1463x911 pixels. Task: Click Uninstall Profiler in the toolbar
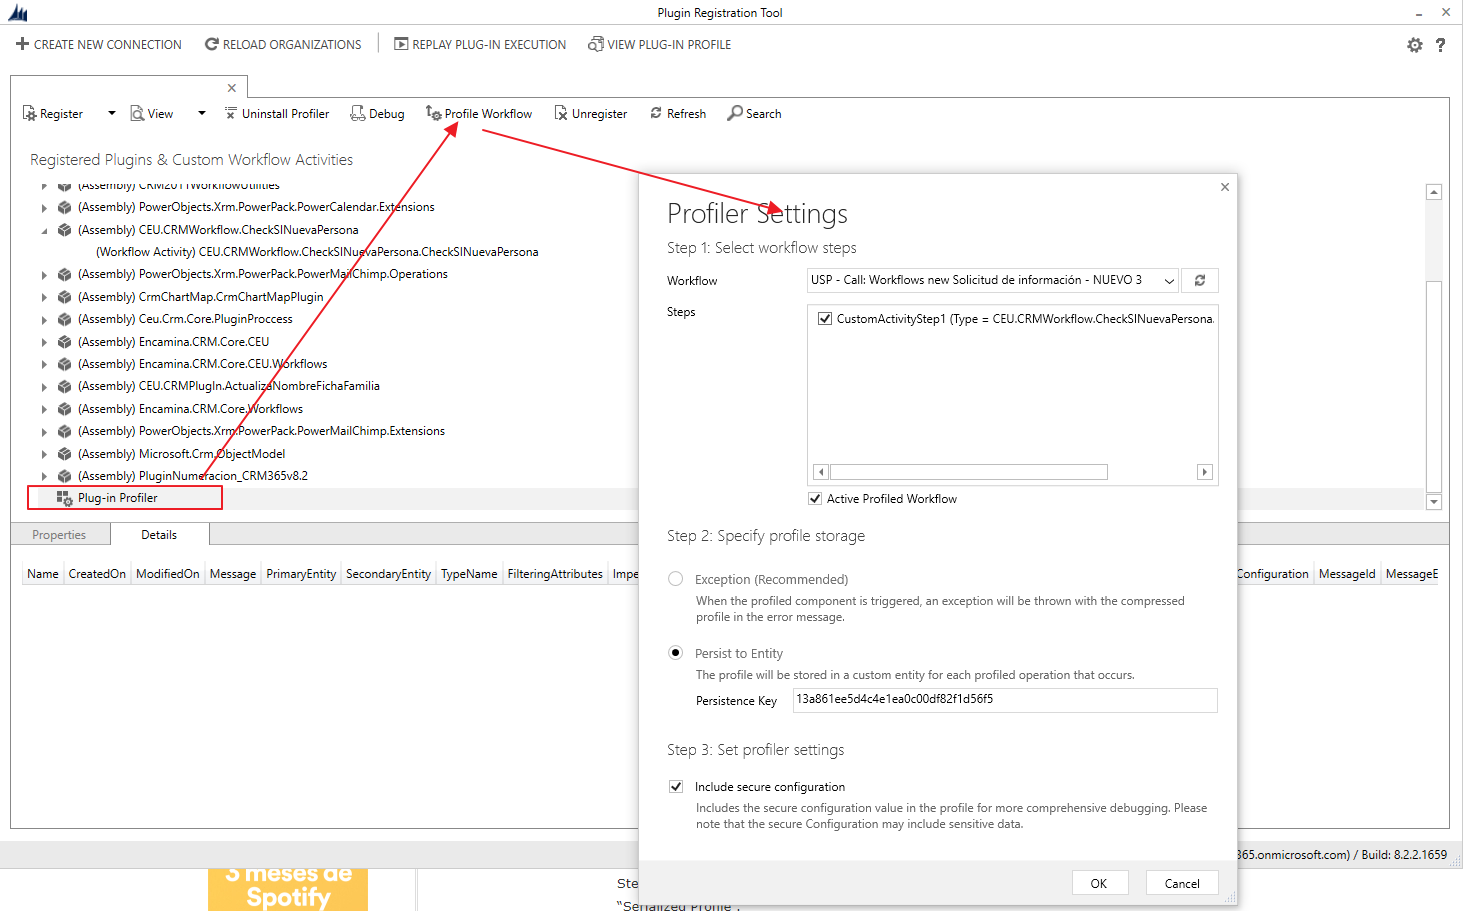tap(276, 114)
